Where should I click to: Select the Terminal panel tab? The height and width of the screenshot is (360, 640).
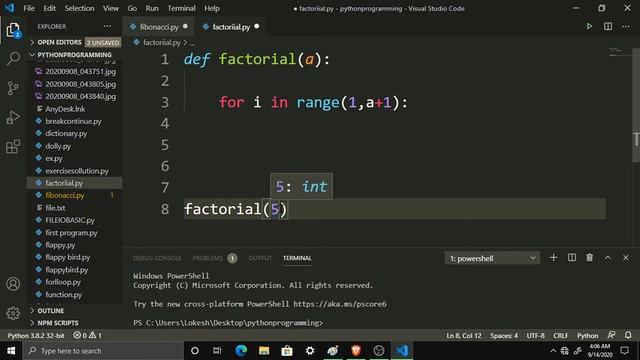click(297, 258)
